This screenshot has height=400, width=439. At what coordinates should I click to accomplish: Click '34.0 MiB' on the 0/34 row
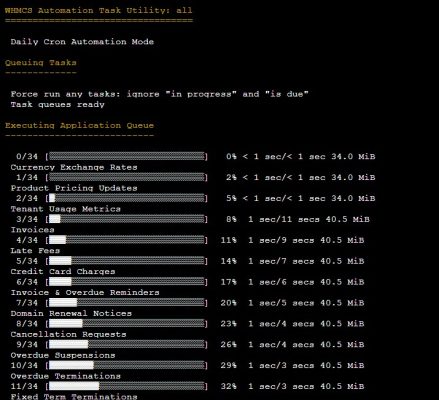click(353, 156)
